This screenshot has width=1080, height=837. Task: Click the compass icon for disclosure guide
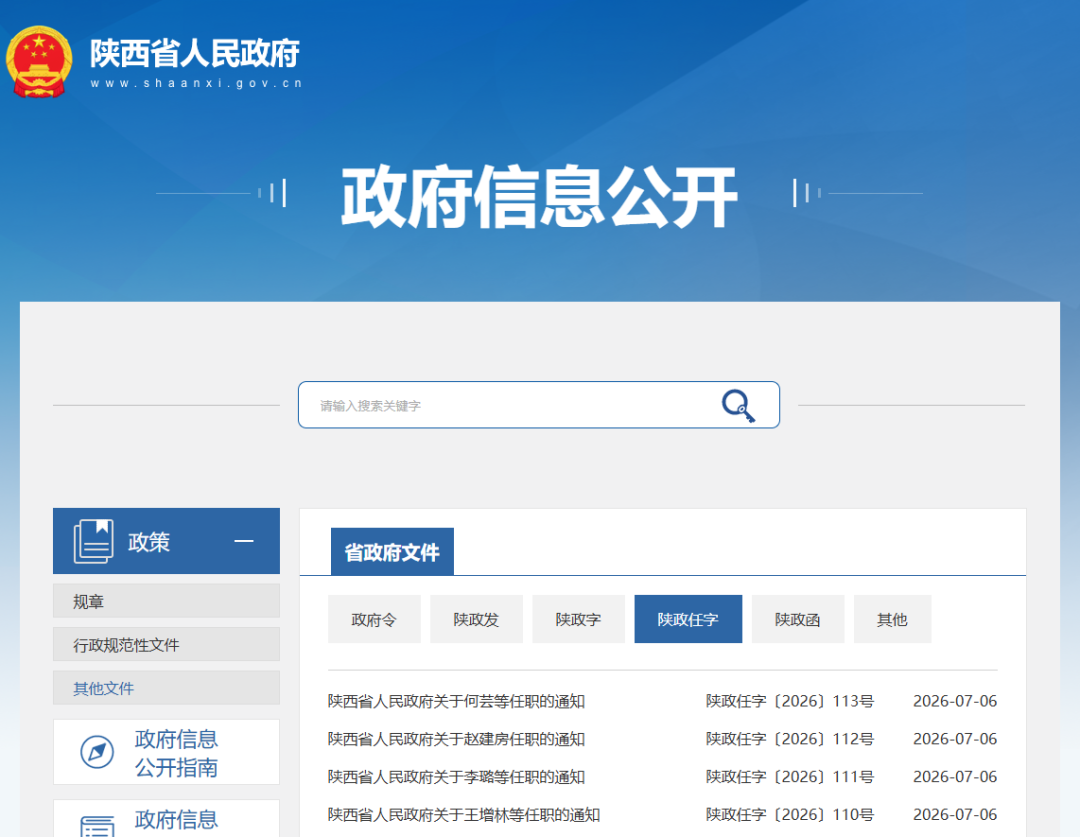(x=97, y=752)
